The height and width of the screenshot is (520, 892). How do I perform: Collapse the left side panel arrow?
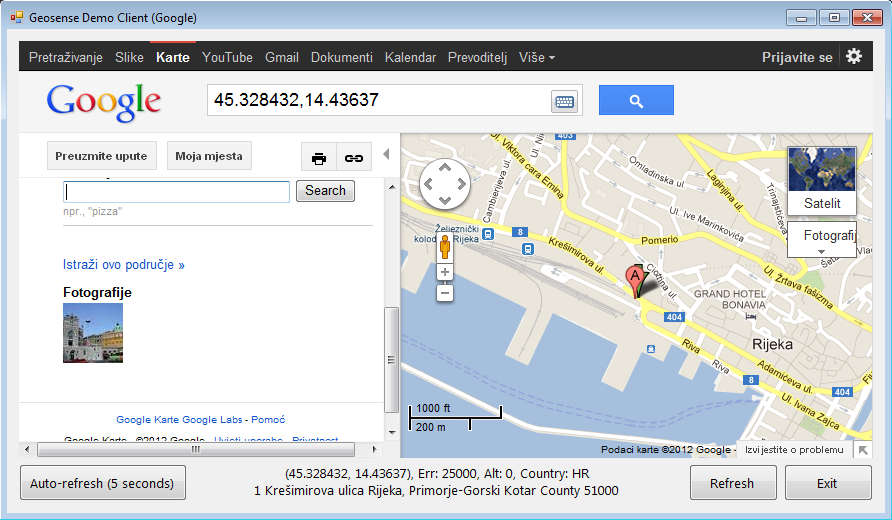[386, 155]
